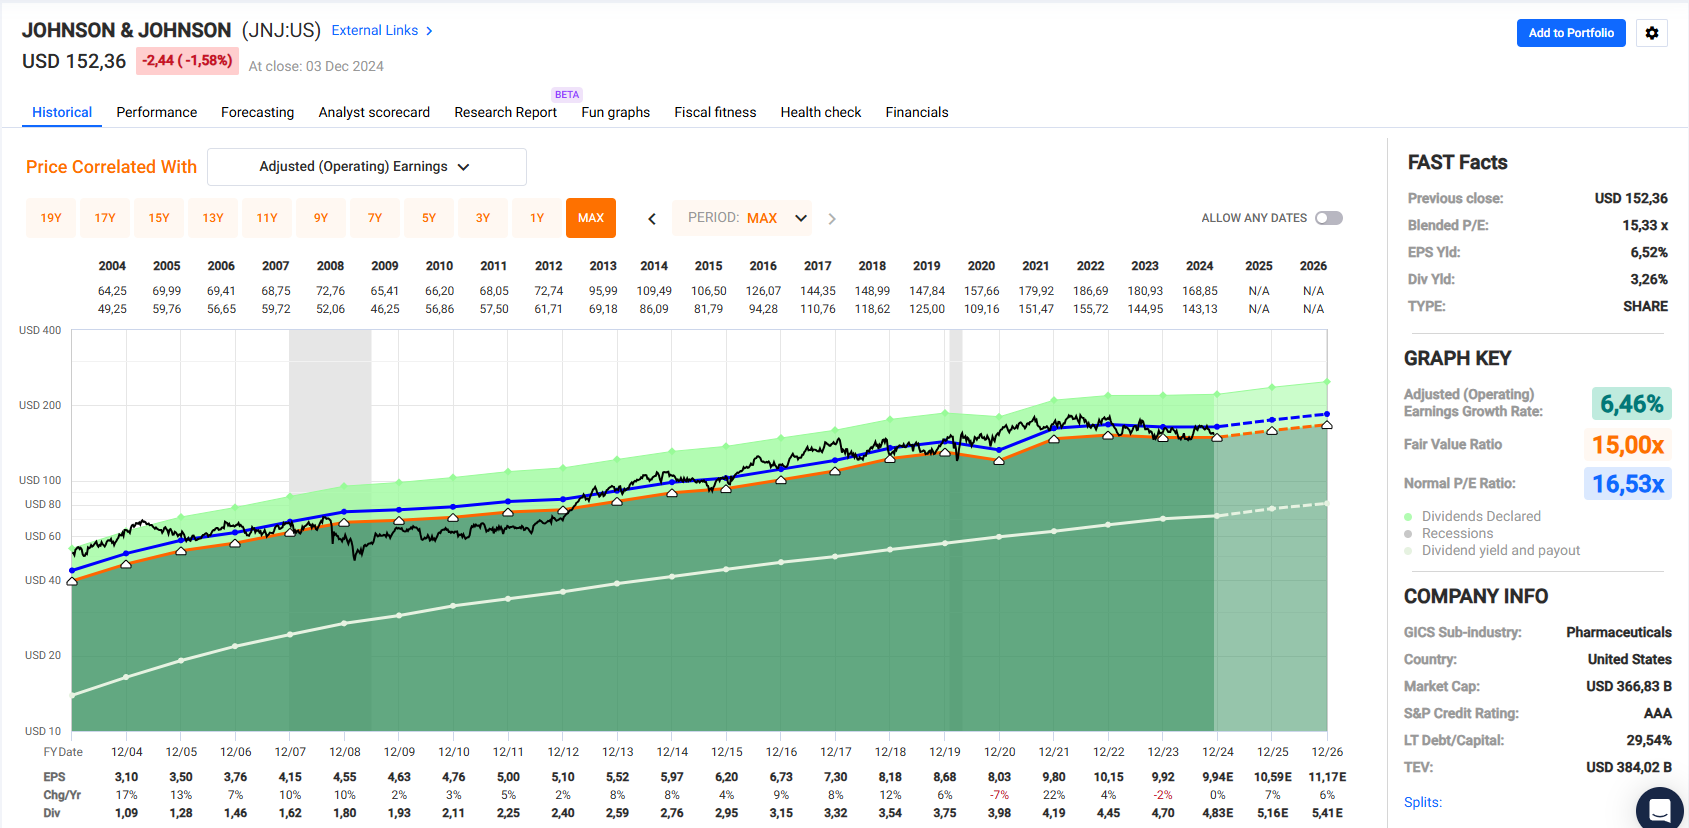Open the Fiscal fitness tab

[x=715, y=112]
